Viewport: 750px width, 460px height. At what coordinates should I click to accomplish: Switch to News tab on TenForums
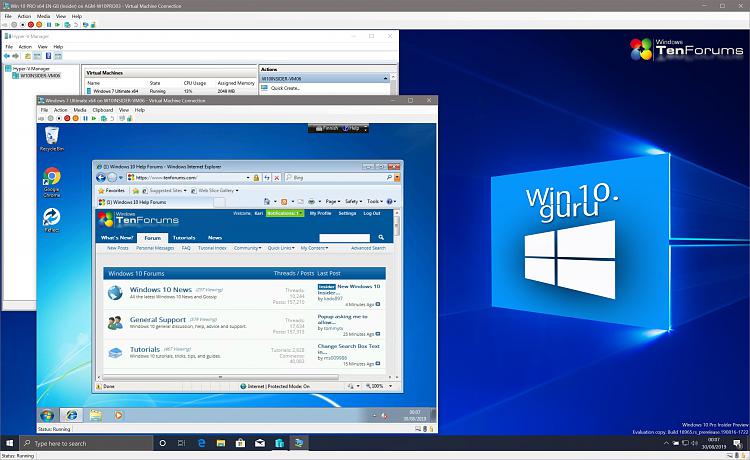215,238
